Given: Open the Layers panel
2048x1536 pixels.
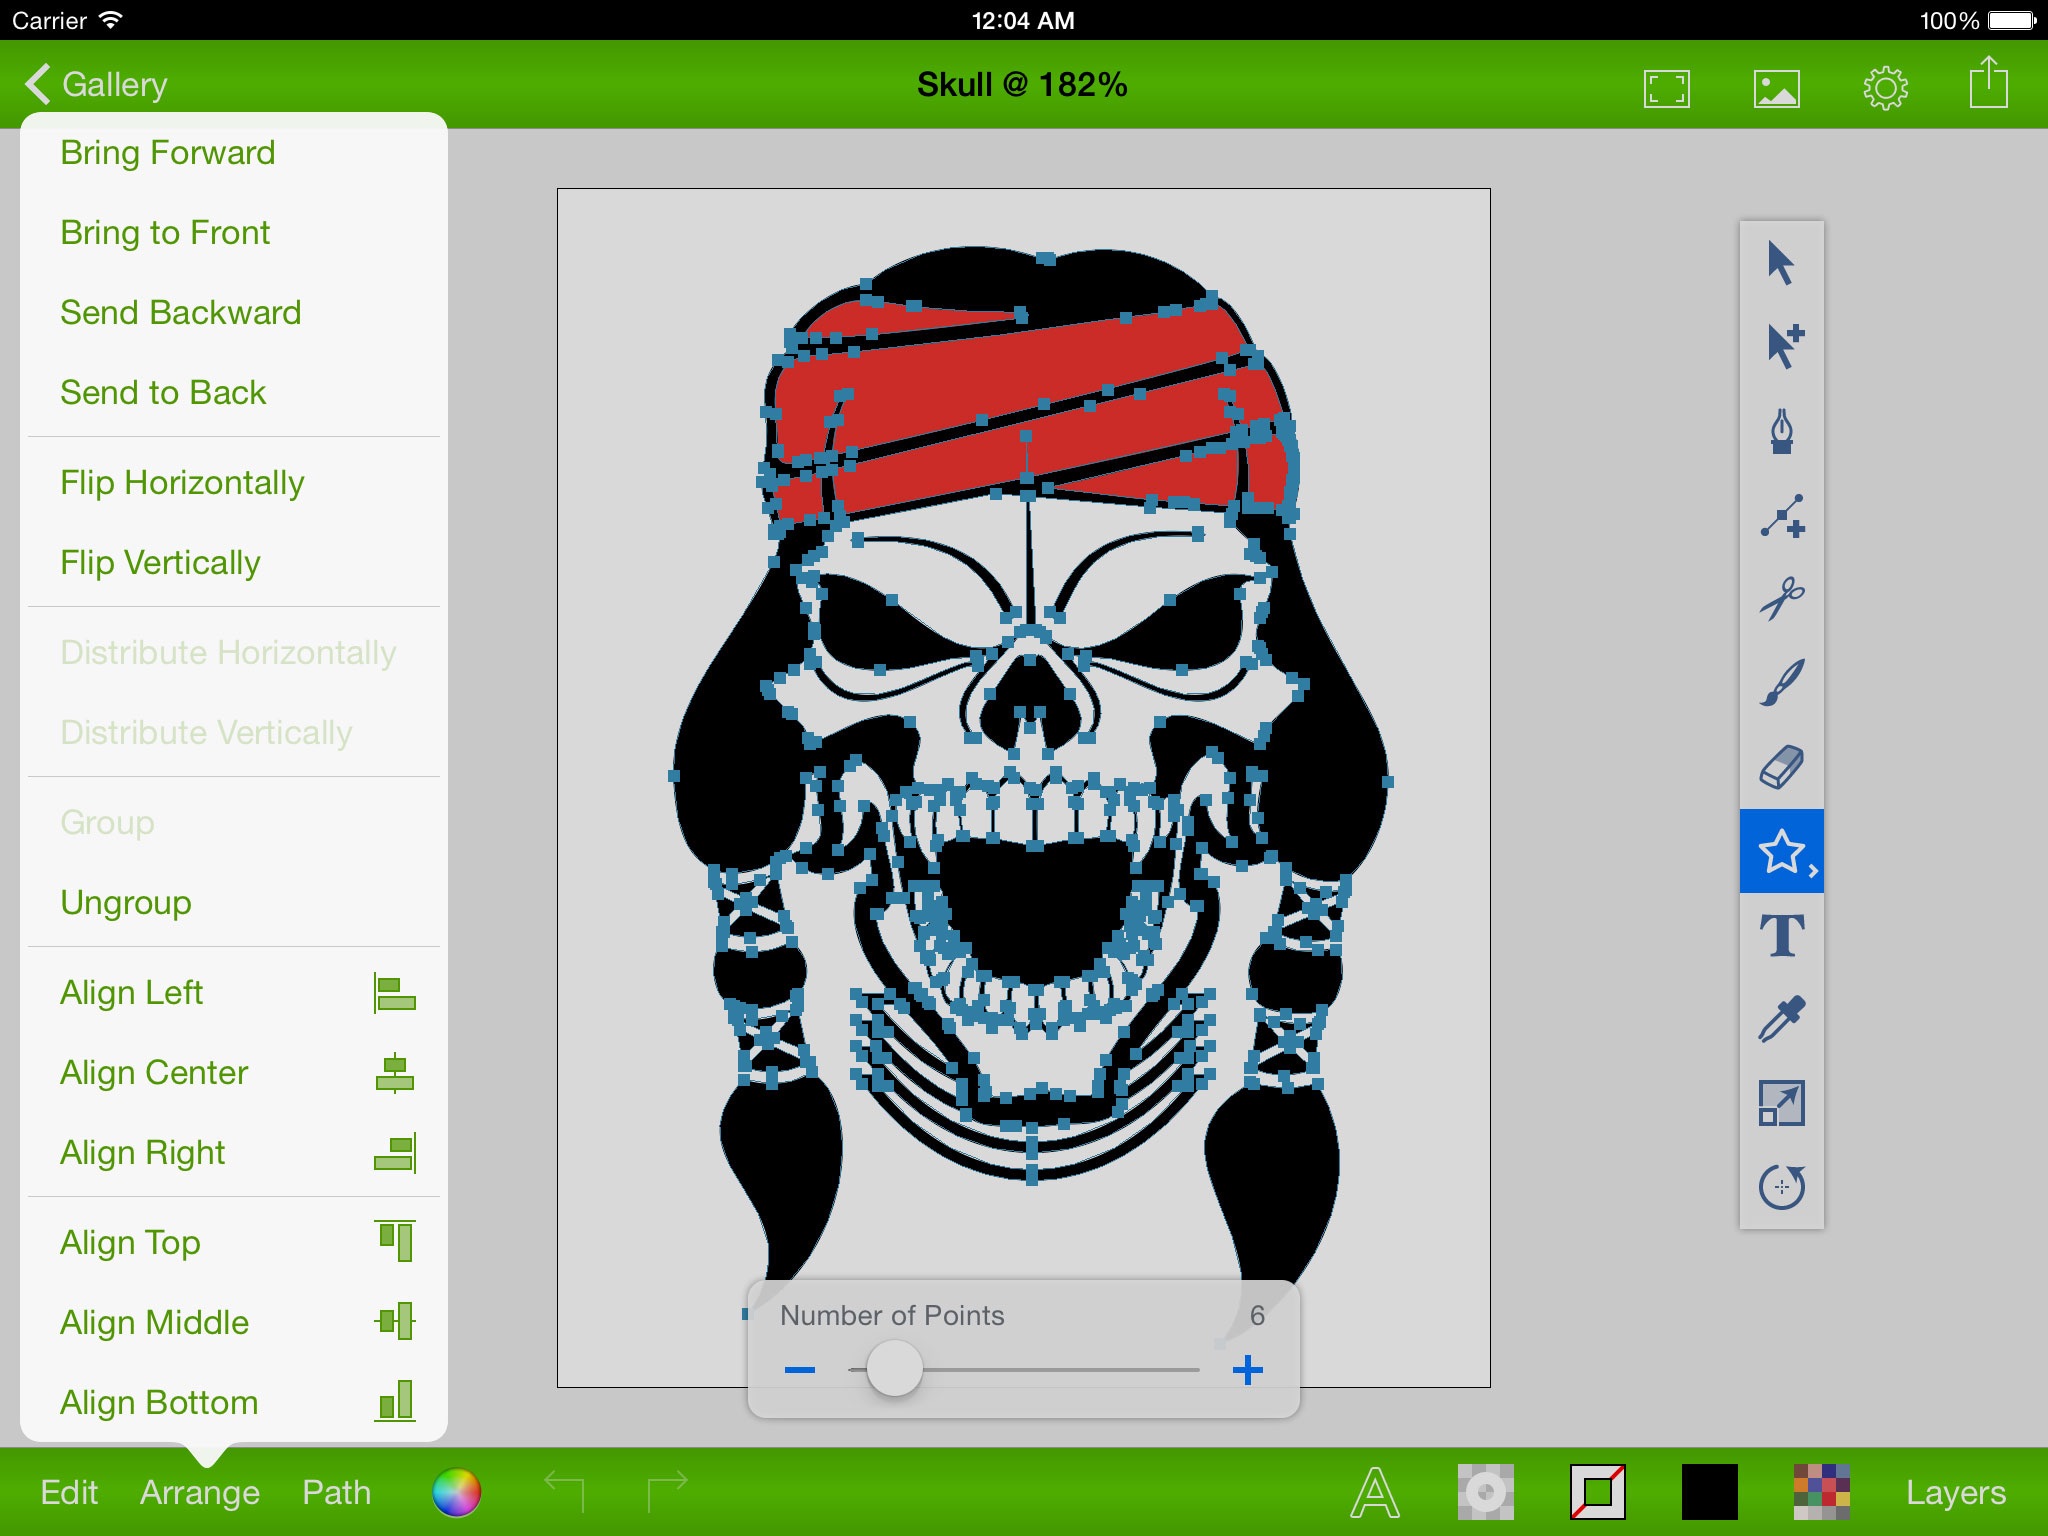Looking at the screenshot, I should [1955, 1492].
